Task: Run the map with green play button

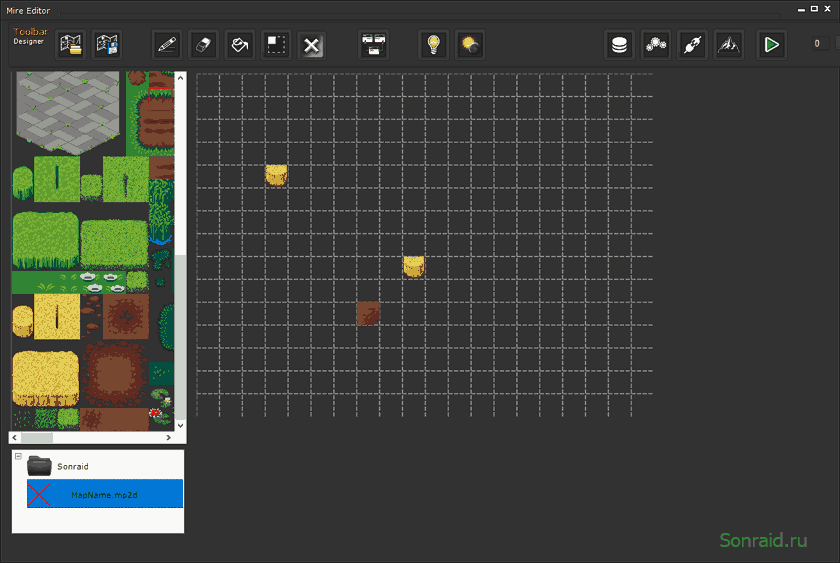Action: (x=771, y=44)
